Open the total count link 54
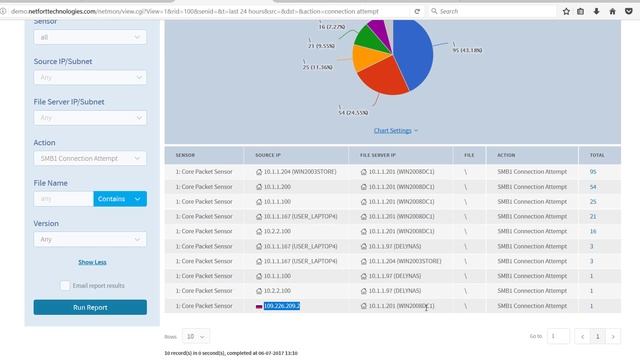 pos(593,187)
